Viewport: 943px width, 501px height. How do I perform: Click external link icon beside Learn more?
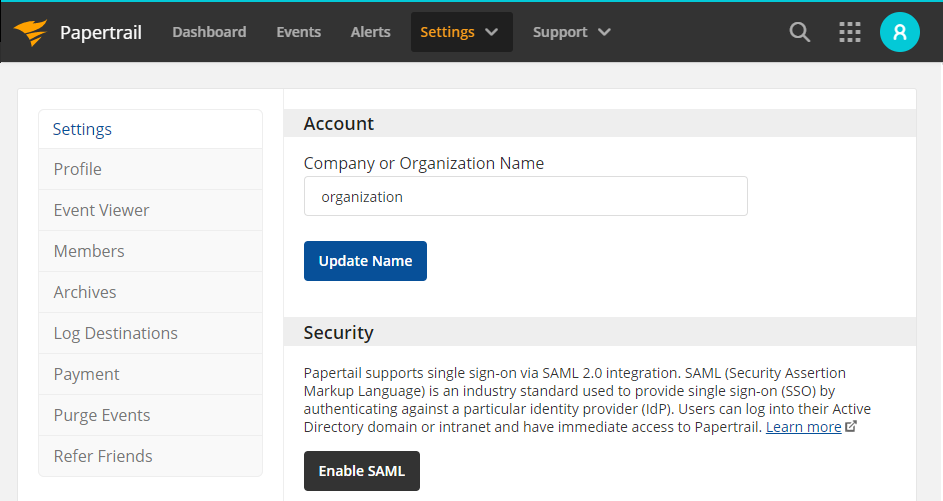pos(851,427)
